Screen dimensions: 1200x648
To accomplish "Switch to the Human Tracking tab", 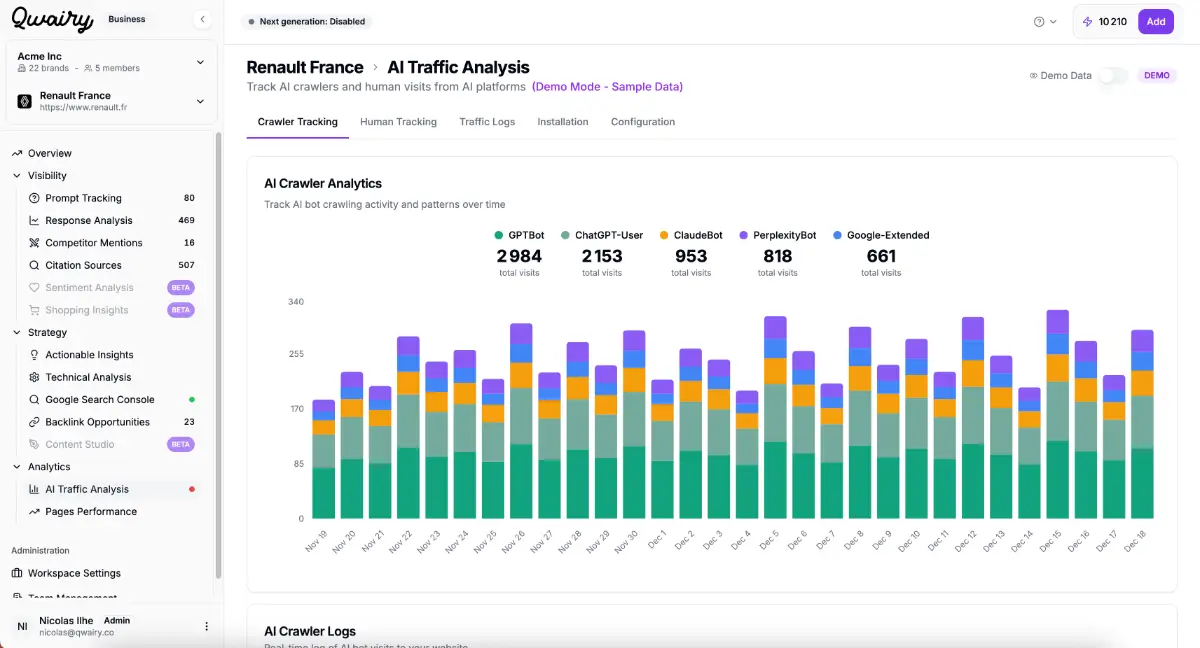I will (398, 122).
